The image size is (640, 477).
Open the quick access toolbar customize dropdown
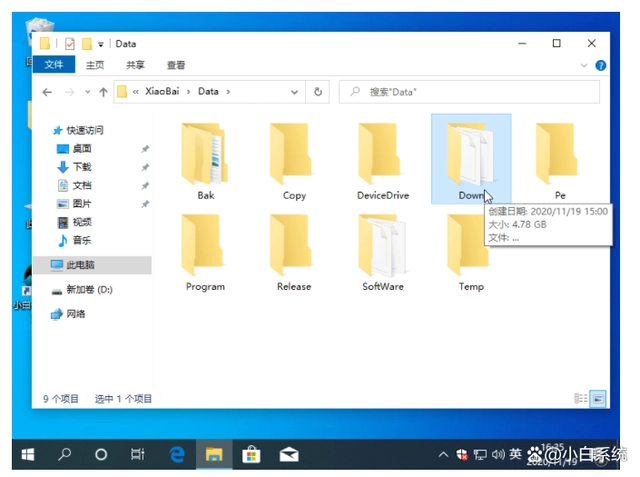[100, 44]
